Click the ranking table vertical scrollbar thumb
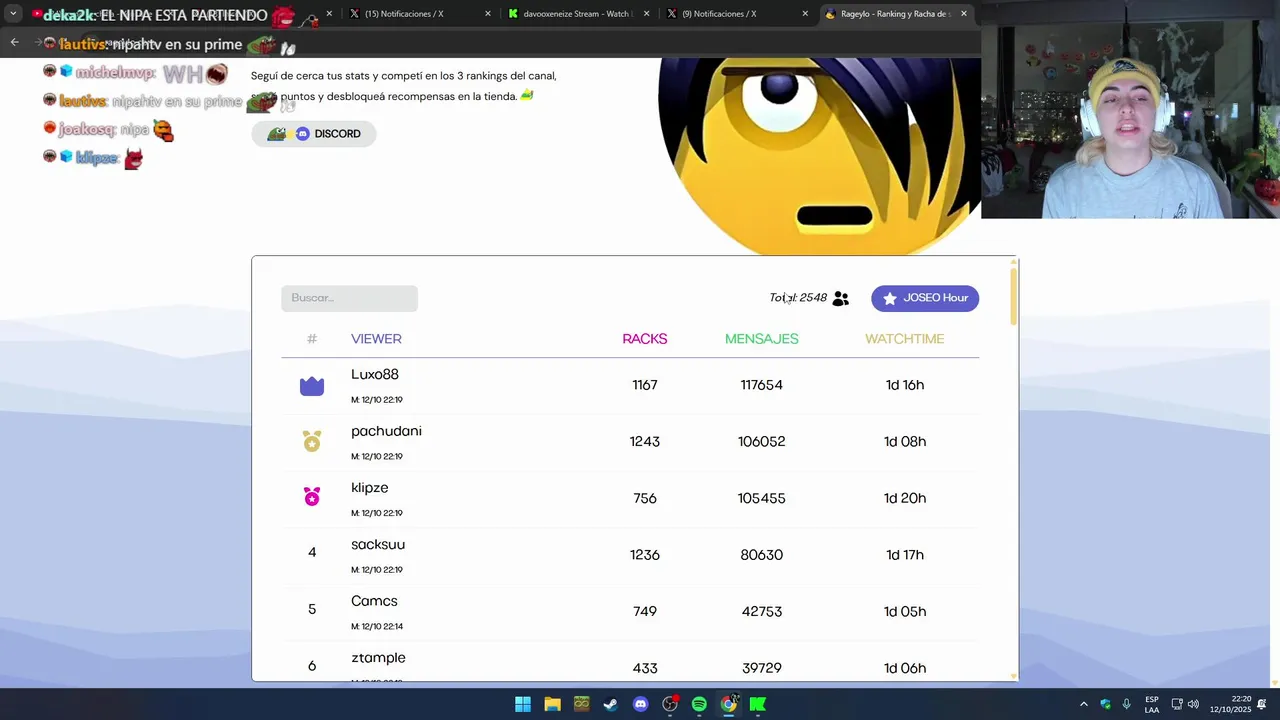 [1014, 295]
